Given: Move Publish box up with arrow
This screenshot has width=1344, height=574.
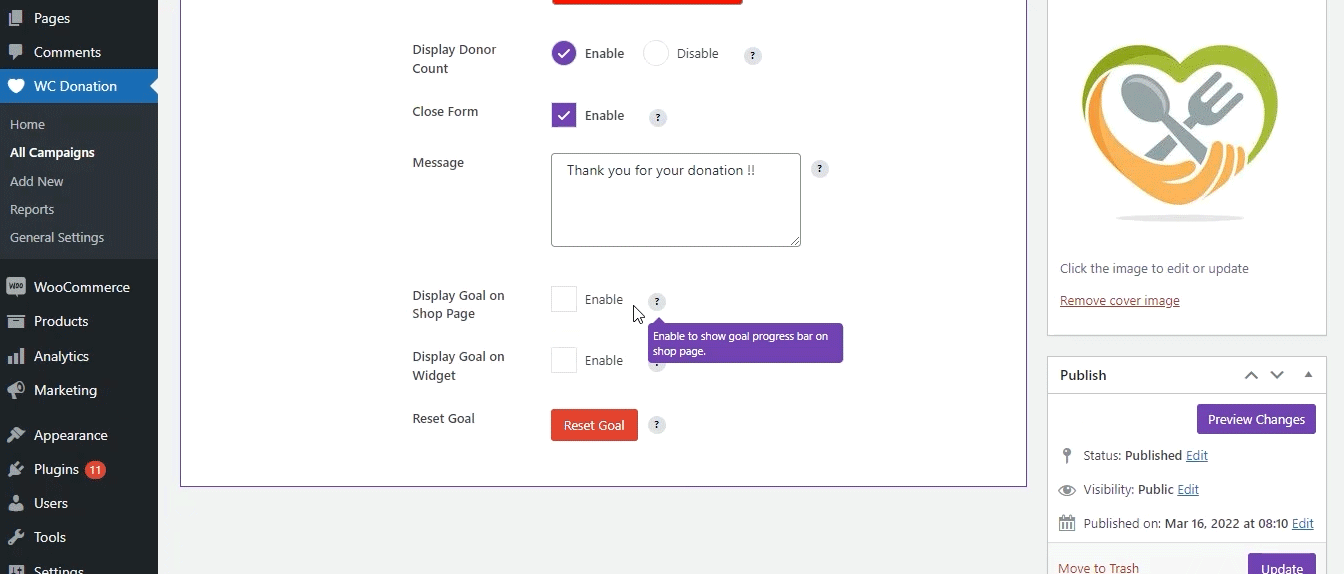Looking at the screenshot, I should (x=1251, y=375).
